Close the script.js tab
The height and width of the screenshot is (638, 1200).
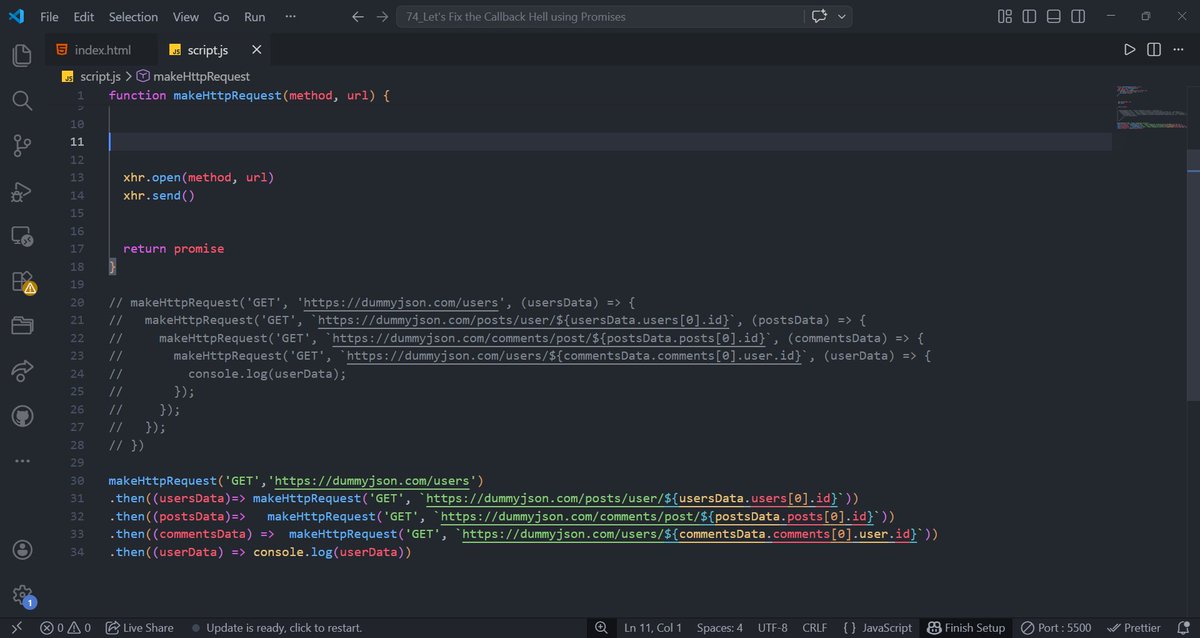[x=257, y=50]
